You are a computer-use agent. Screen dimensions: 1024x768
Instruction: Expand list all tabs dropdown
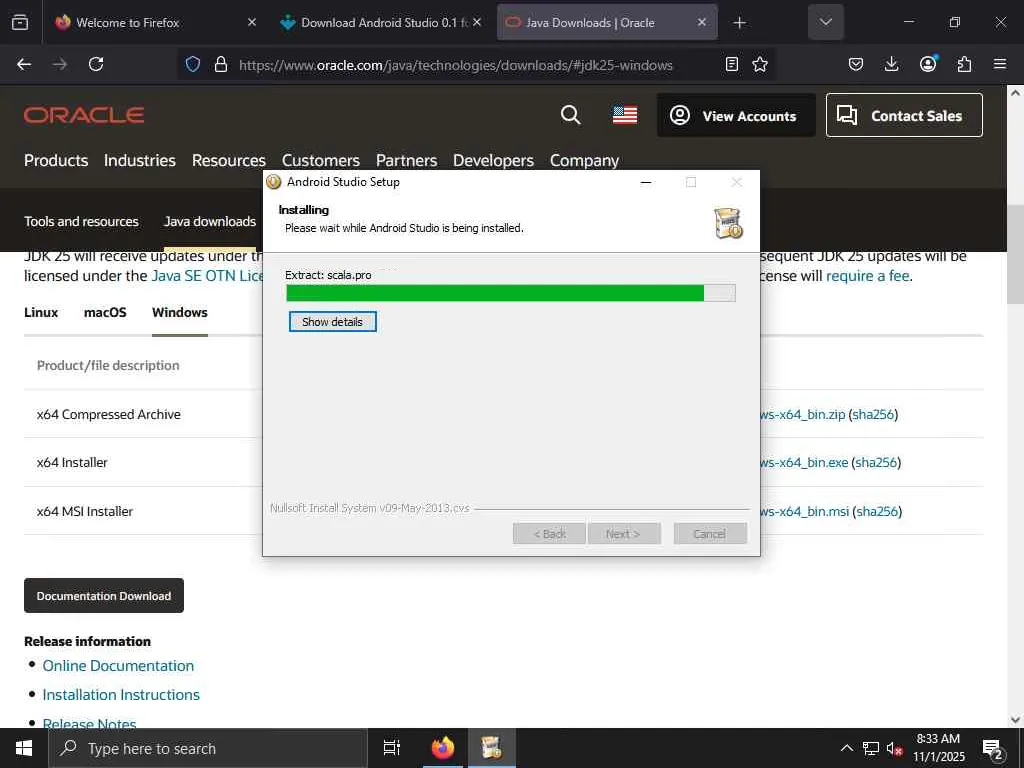(825, 22)
